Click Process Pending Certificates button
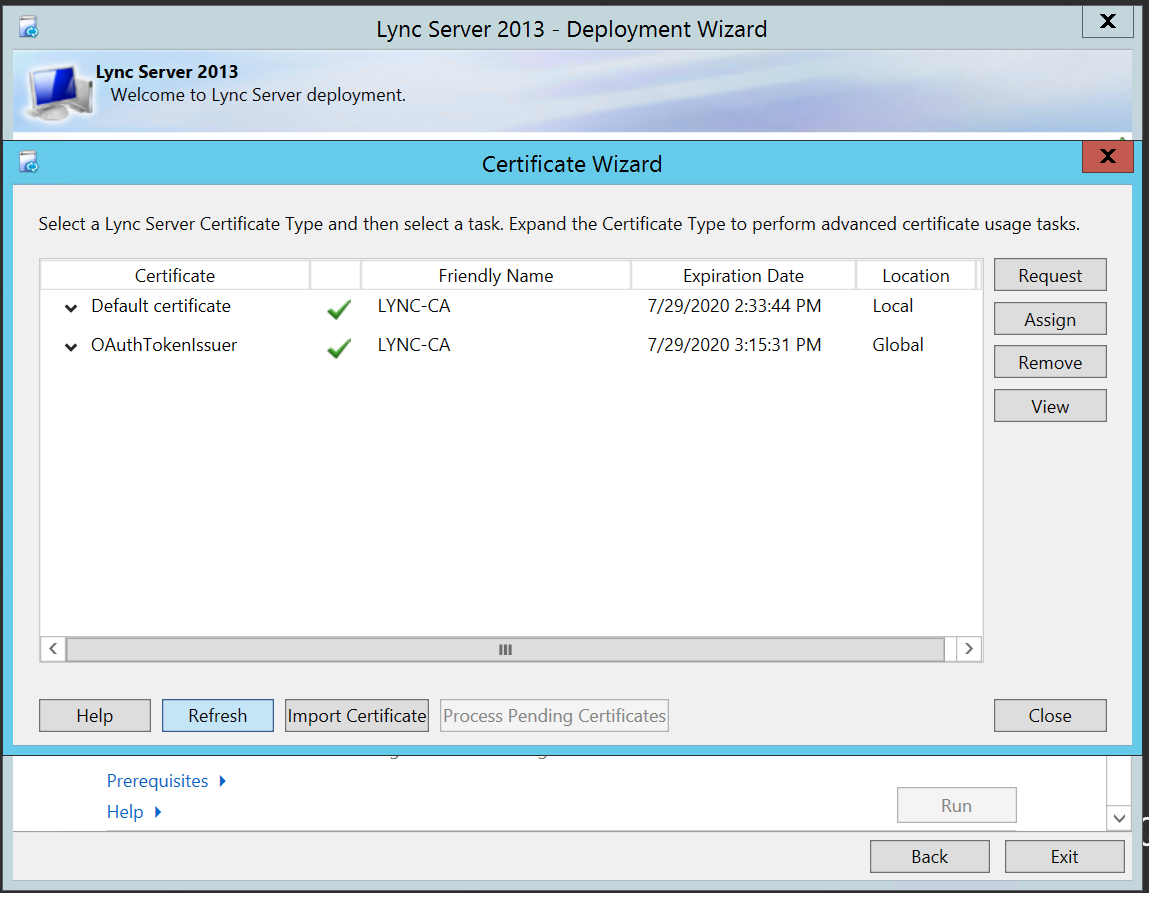The width and height of the screenshot is (1156, 901). [554, 715]
